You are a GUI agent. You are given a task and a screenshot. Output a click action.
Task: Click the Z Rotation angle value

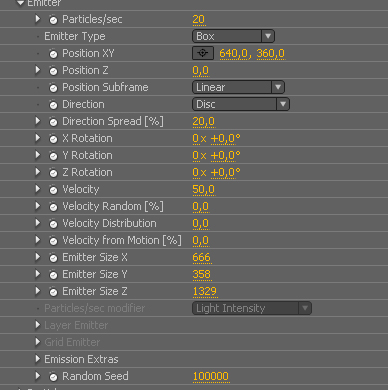tap(225, 172)
